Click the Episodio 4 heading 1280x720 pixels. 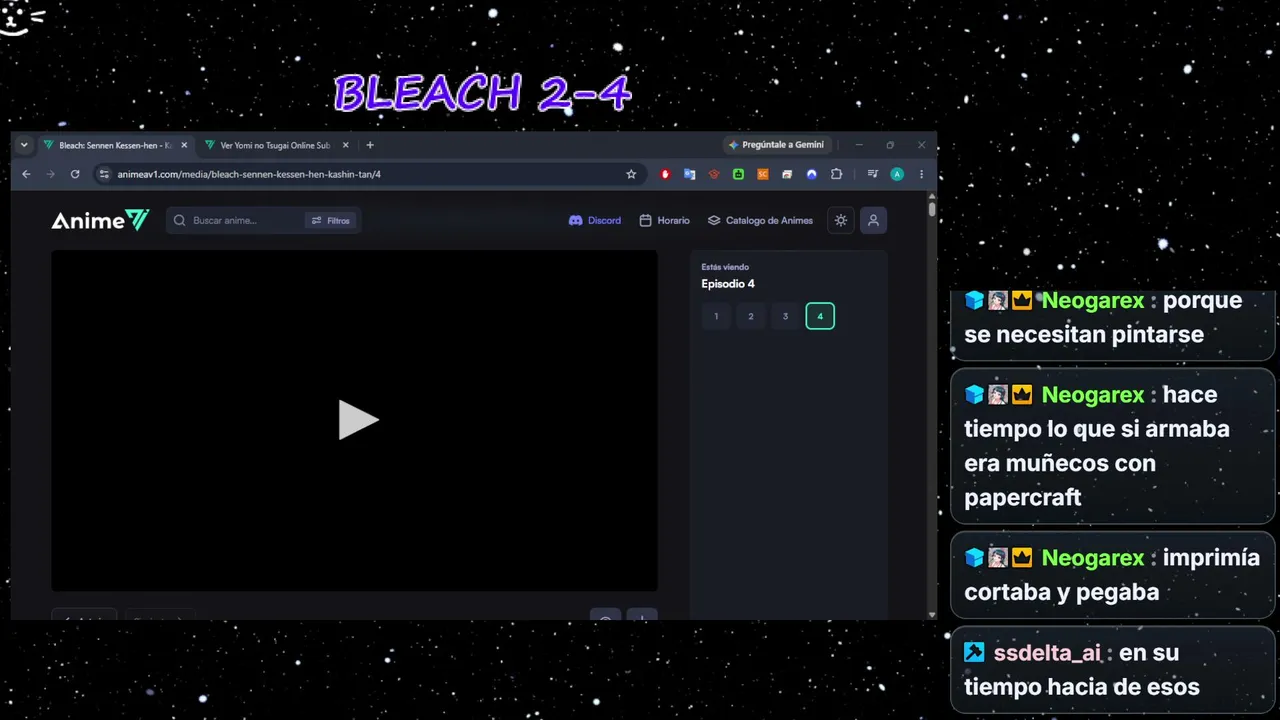(728, 284)
